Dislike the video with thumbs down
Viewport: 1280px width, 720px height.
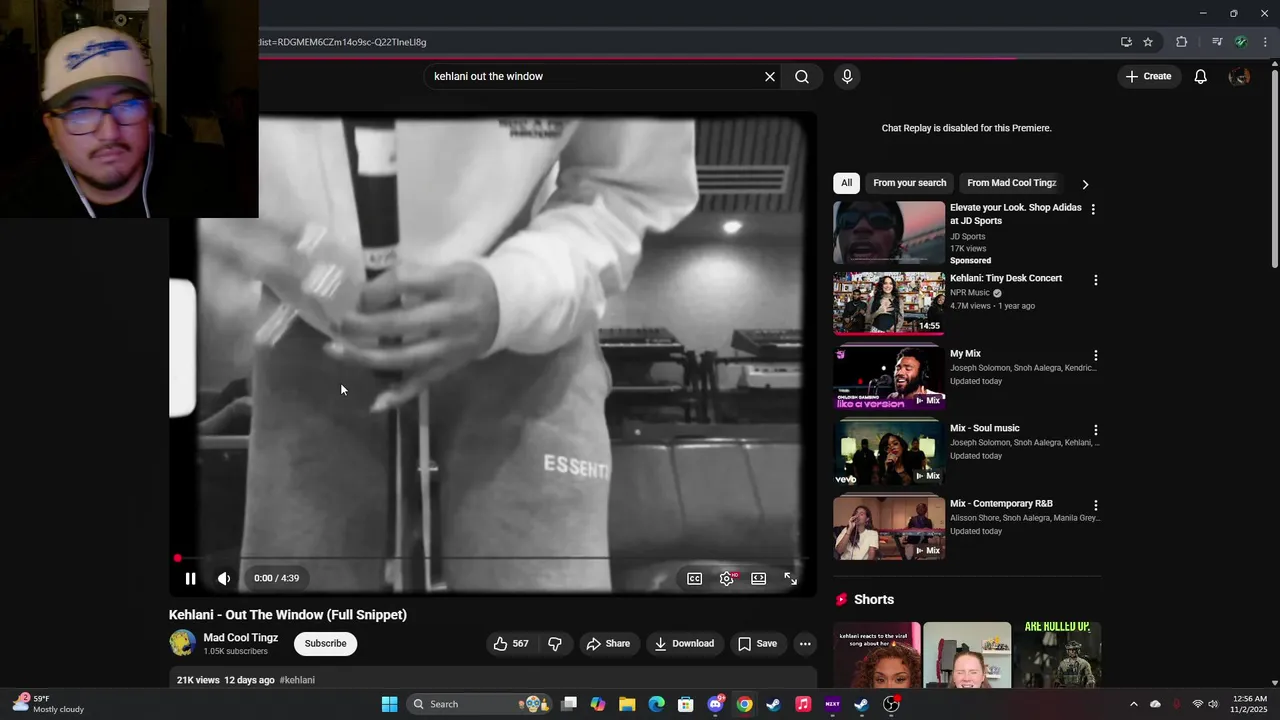point(555,643)
